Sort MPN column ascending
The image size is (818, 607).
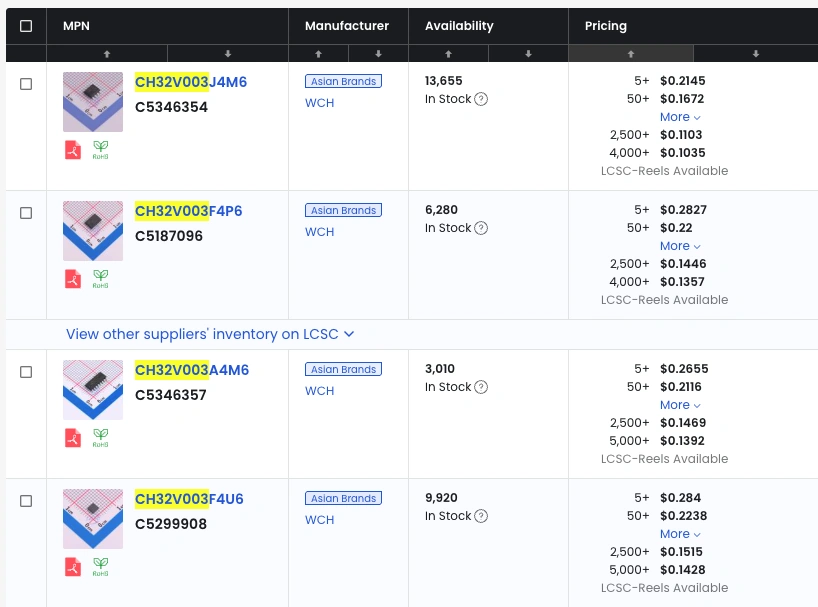pos(107,54)
